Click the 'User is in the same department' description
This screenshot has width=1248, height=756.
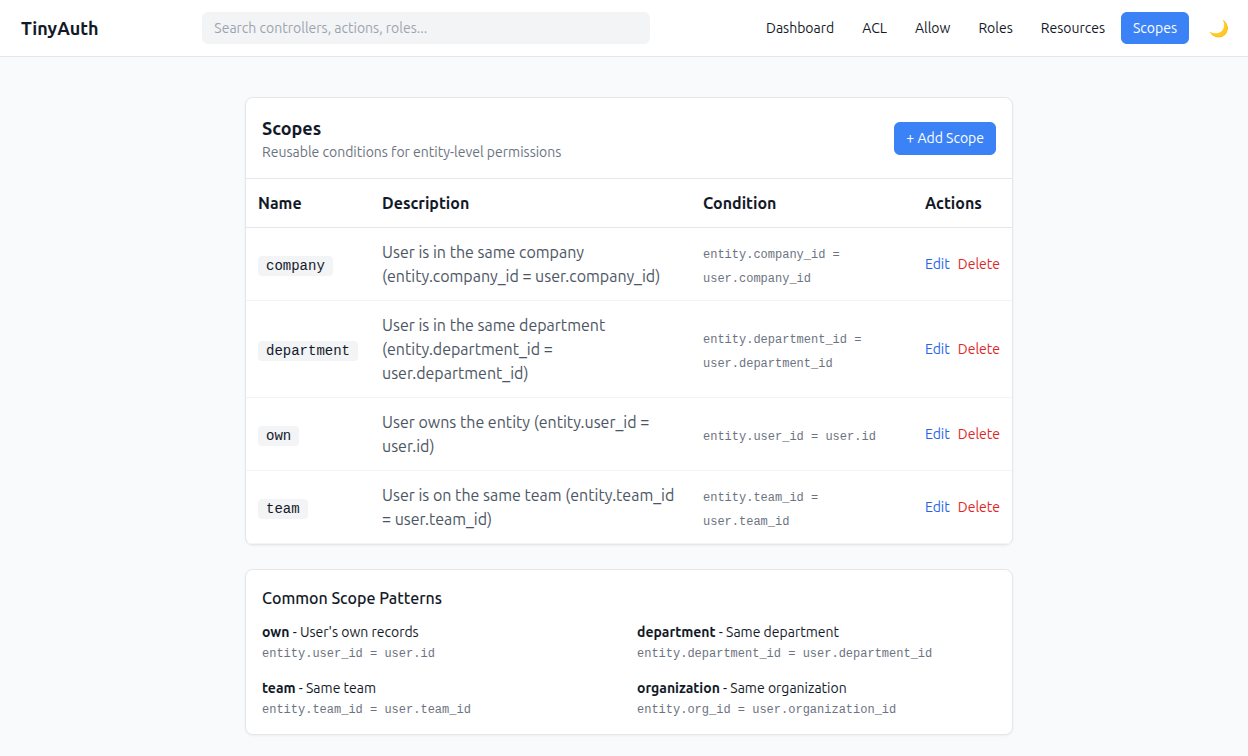point(494,349)
